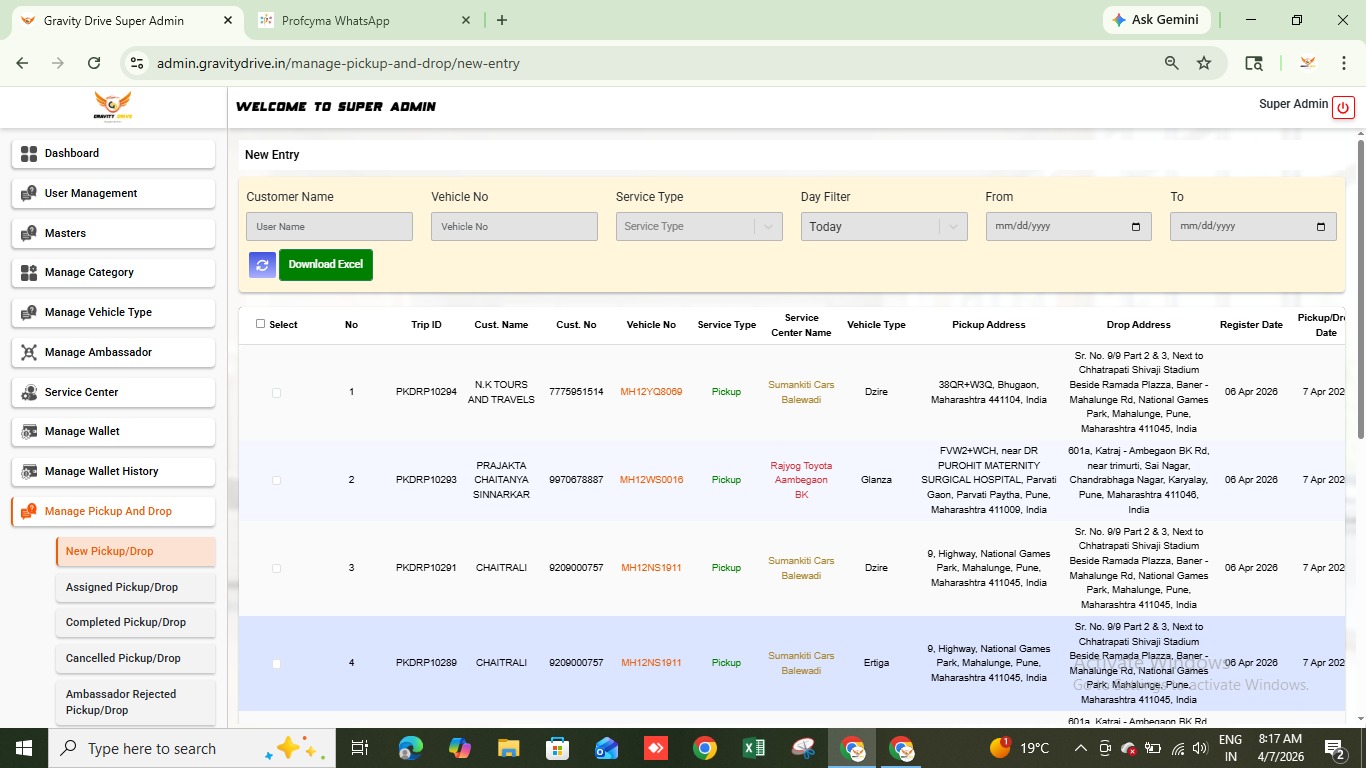Click the Download Excel button
Screen dimensions: 1366x768
click(x=325, y=265)
